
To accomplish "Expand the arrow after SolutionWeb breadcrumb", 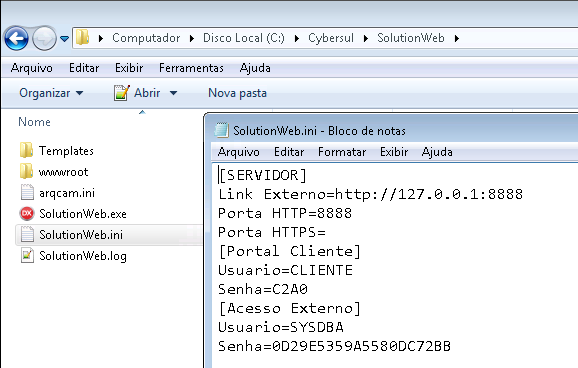I will click(457, 38).
